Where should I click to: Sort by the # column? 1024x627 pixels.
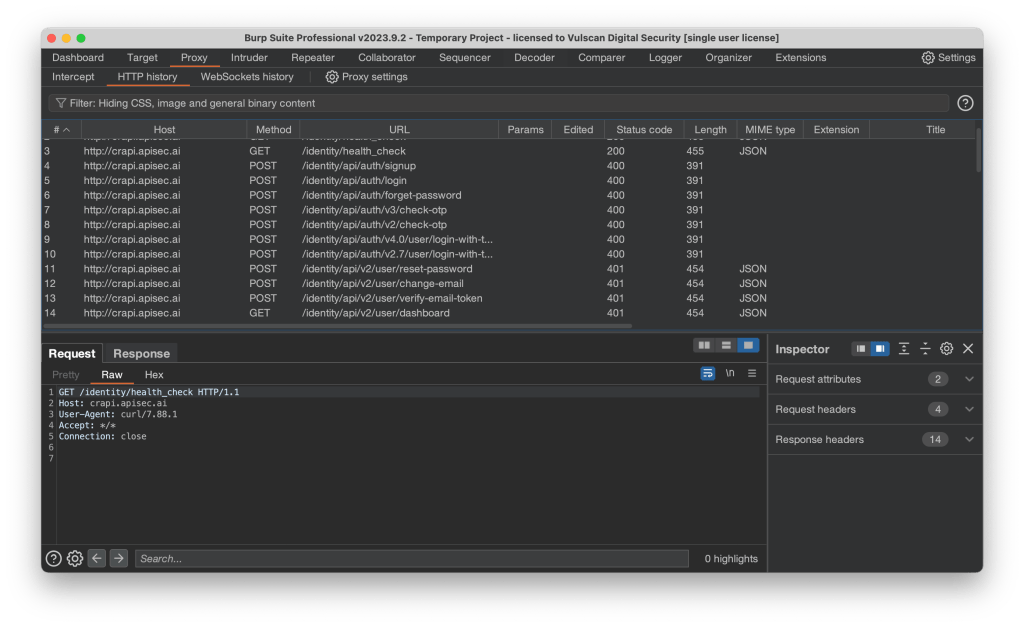61,129
